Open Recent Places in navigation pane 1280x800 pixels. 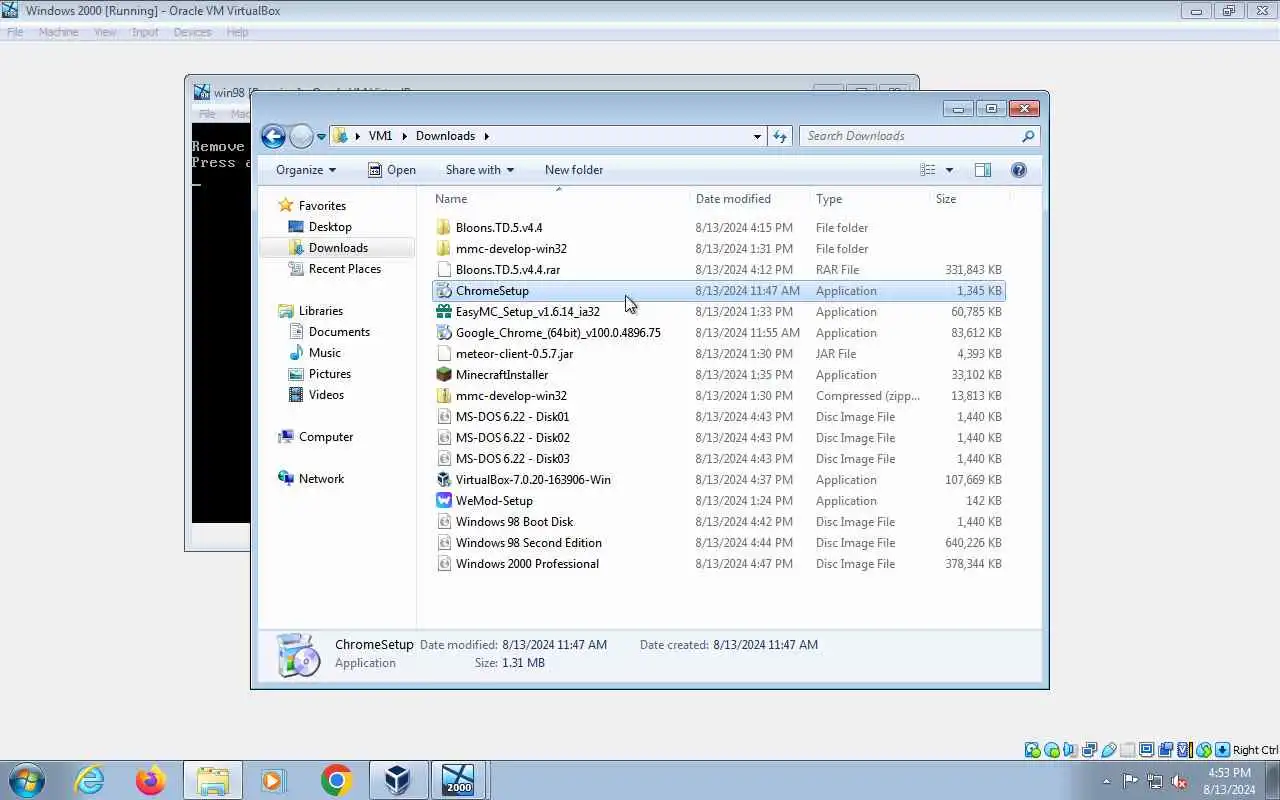click(345, 269)
